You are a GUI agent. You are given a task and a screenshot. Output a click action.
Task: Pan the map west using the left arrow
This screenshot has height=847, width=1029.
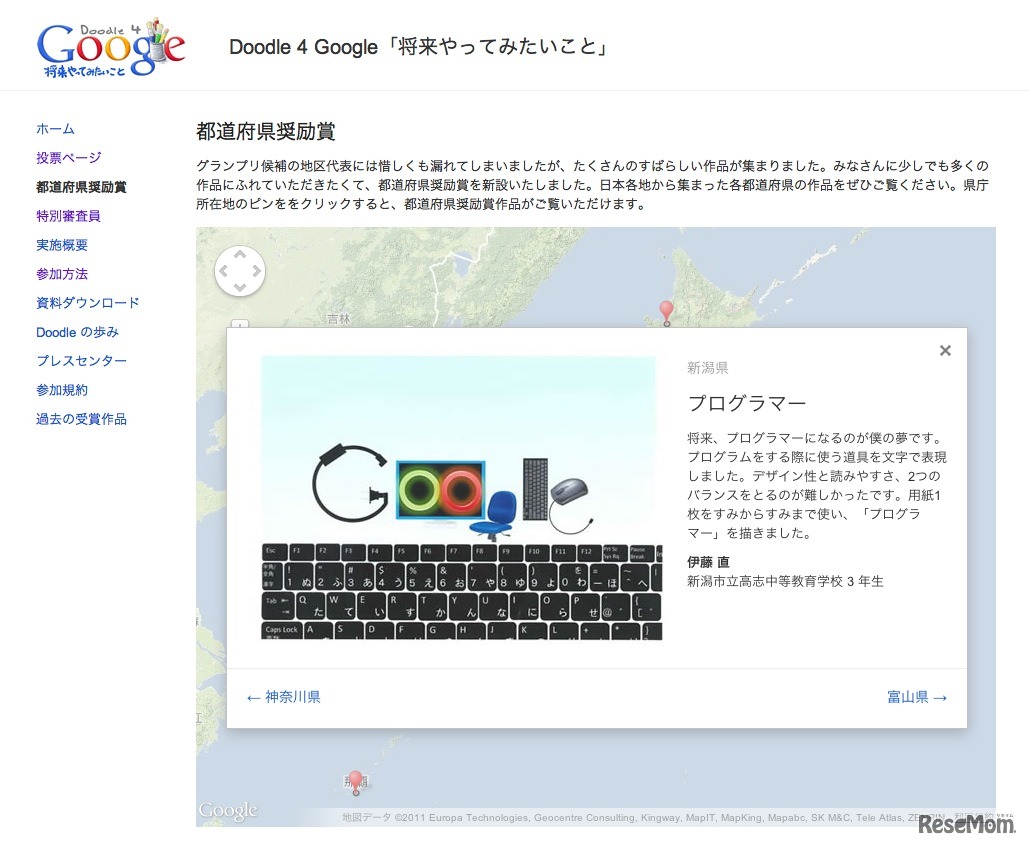point(225,270)
